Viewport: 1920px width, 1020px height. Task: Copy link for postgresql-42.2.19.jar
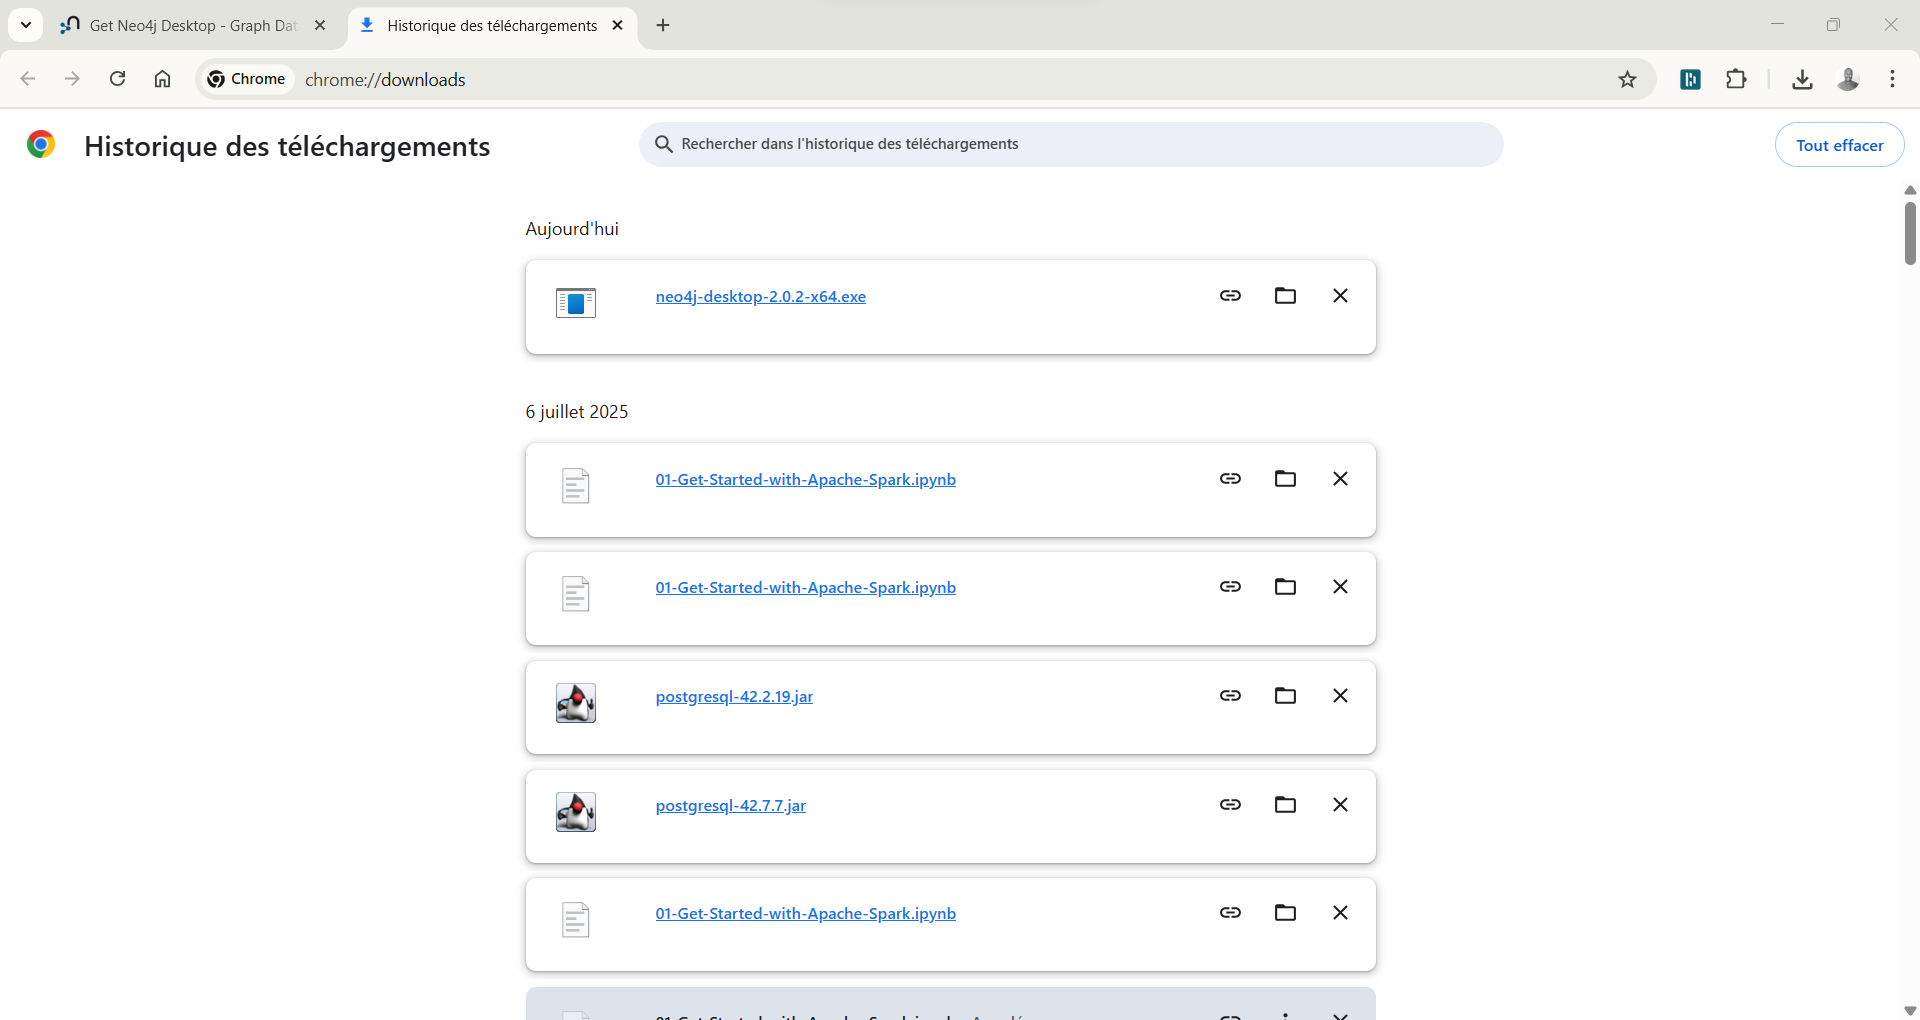click(1230, 695)
